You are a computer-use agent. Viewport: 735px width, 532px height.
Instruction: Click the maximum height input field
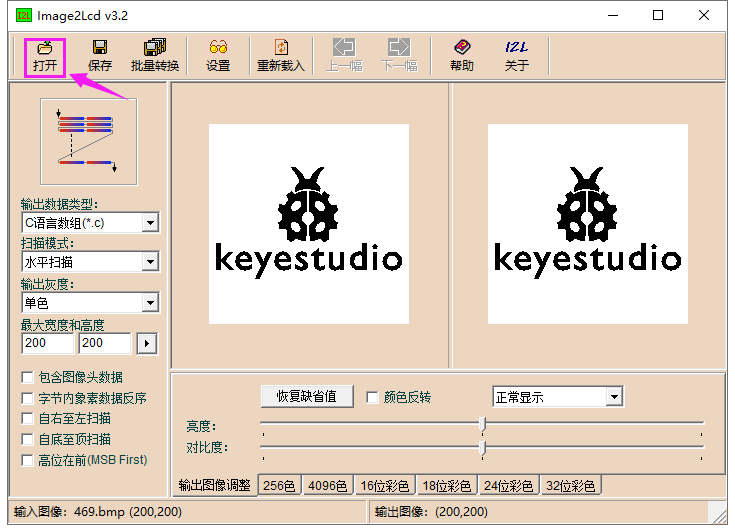click(x=105, y=343)
